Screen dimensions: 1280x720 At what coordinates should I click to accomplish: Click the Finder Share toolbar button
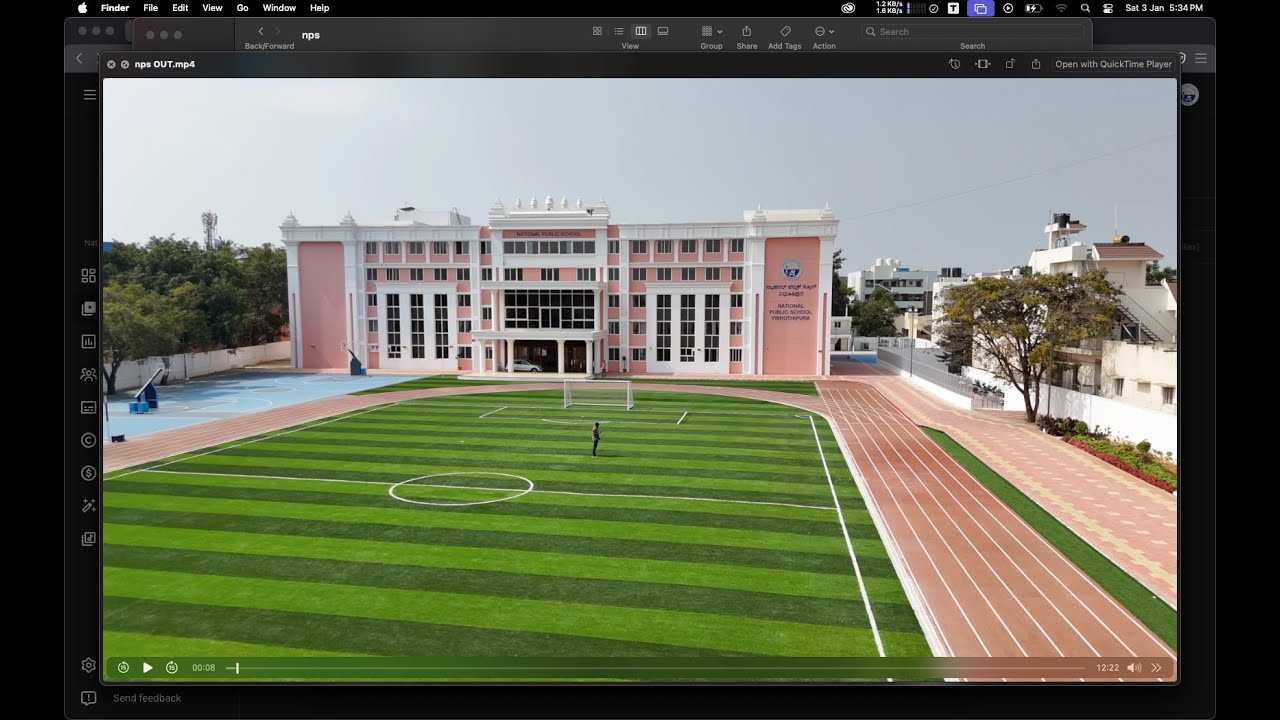(746, 31)
